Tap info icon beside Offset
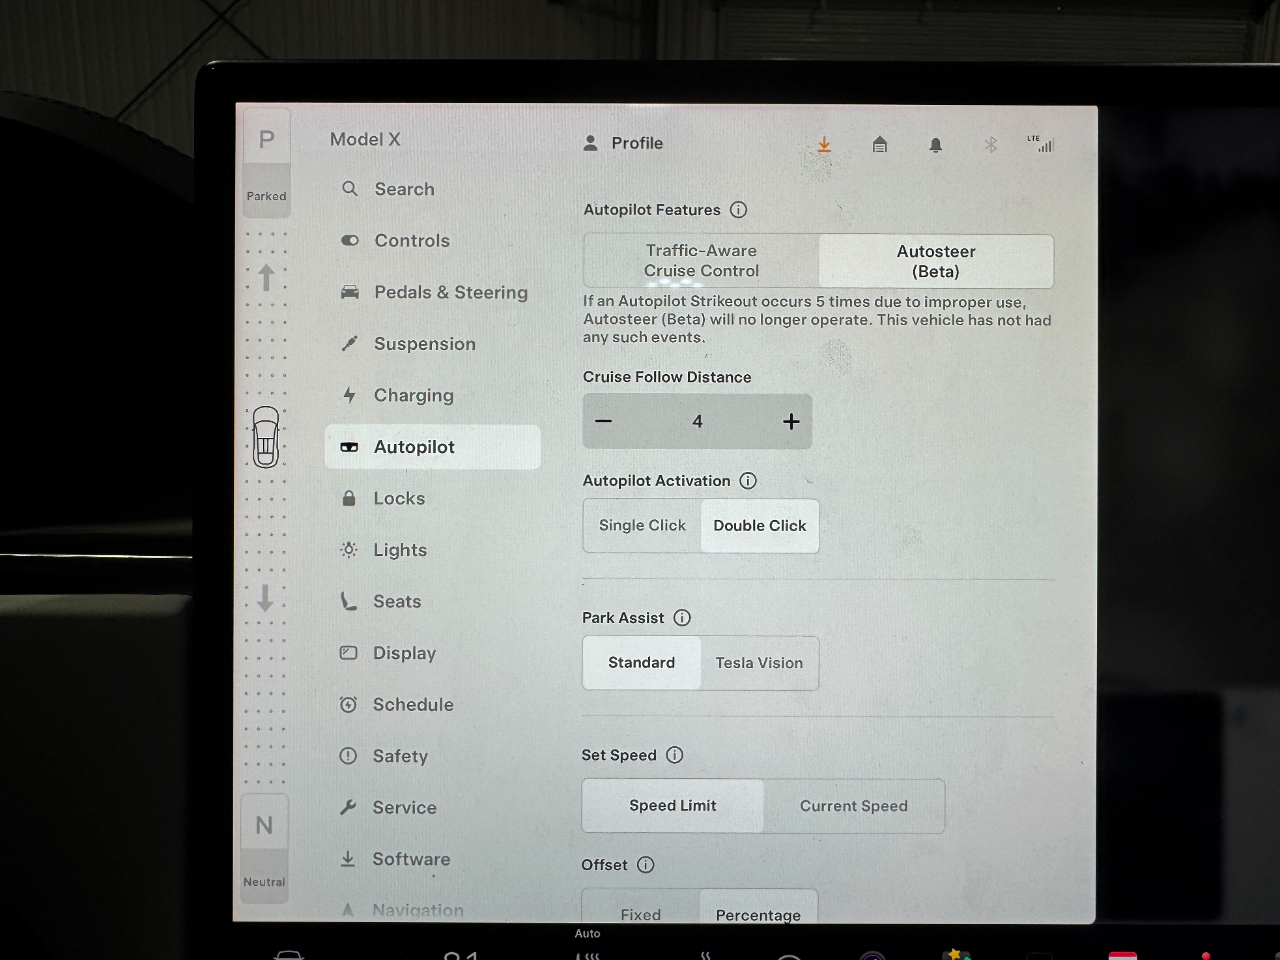The image size is (1280, 960). [646, 865]
